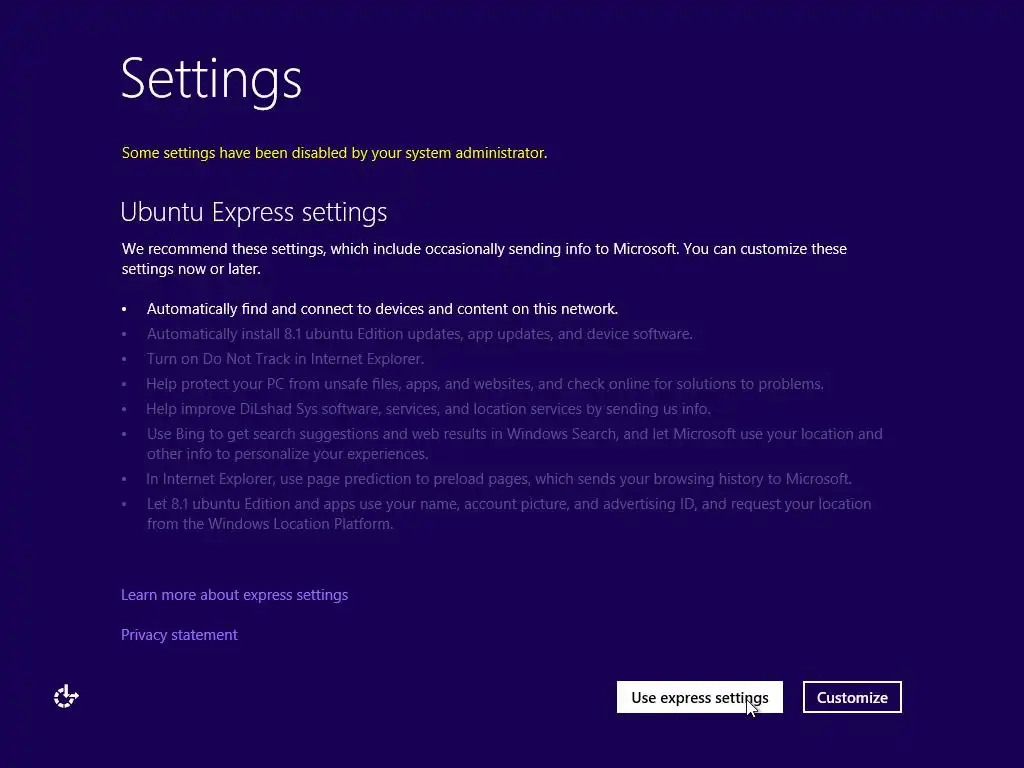Click the Settings page title
Screen dimensions: 1024x768
coord(211,80)
